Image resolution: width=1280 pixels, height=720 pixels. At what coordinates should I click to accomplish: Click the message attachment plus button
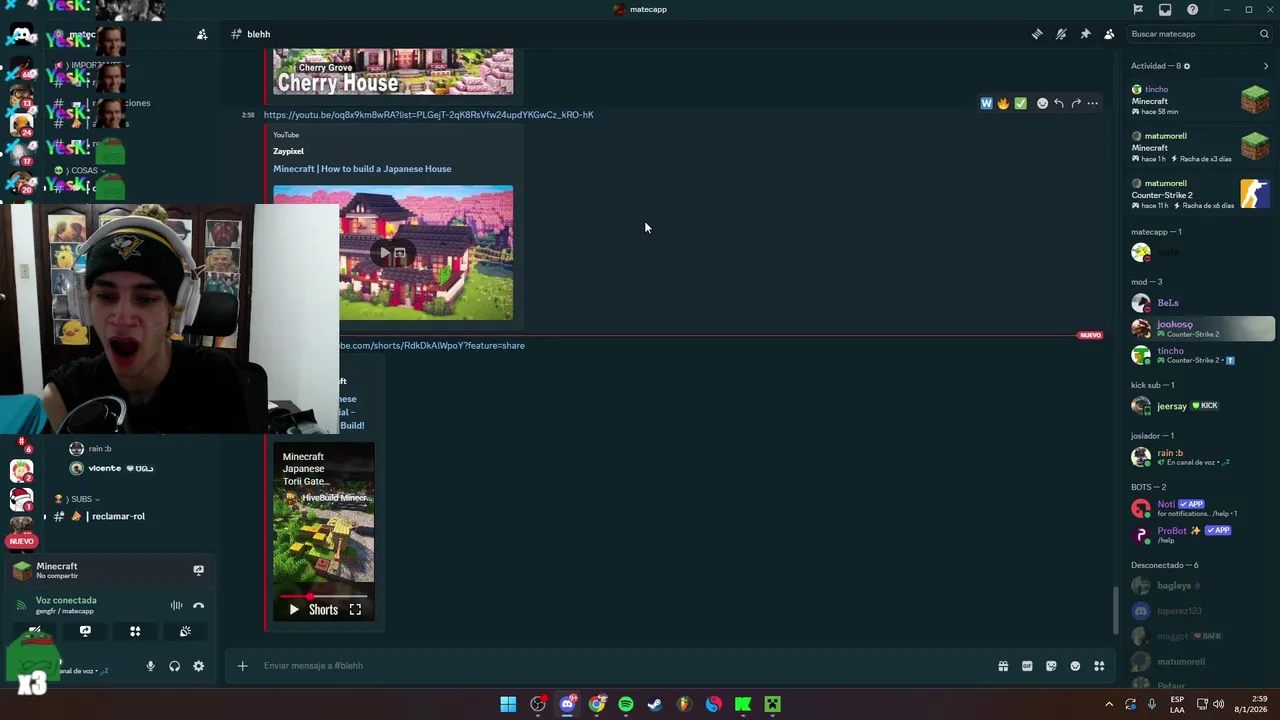pos(242,666)
